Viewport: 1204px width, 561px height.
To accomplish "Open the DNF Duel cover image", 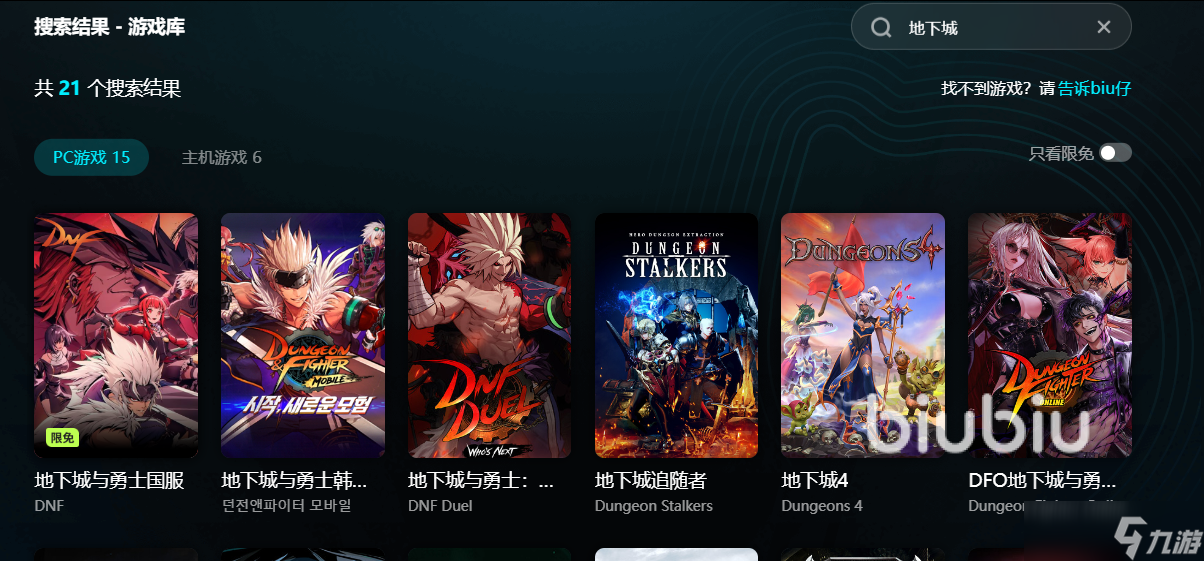I will 490,335.
